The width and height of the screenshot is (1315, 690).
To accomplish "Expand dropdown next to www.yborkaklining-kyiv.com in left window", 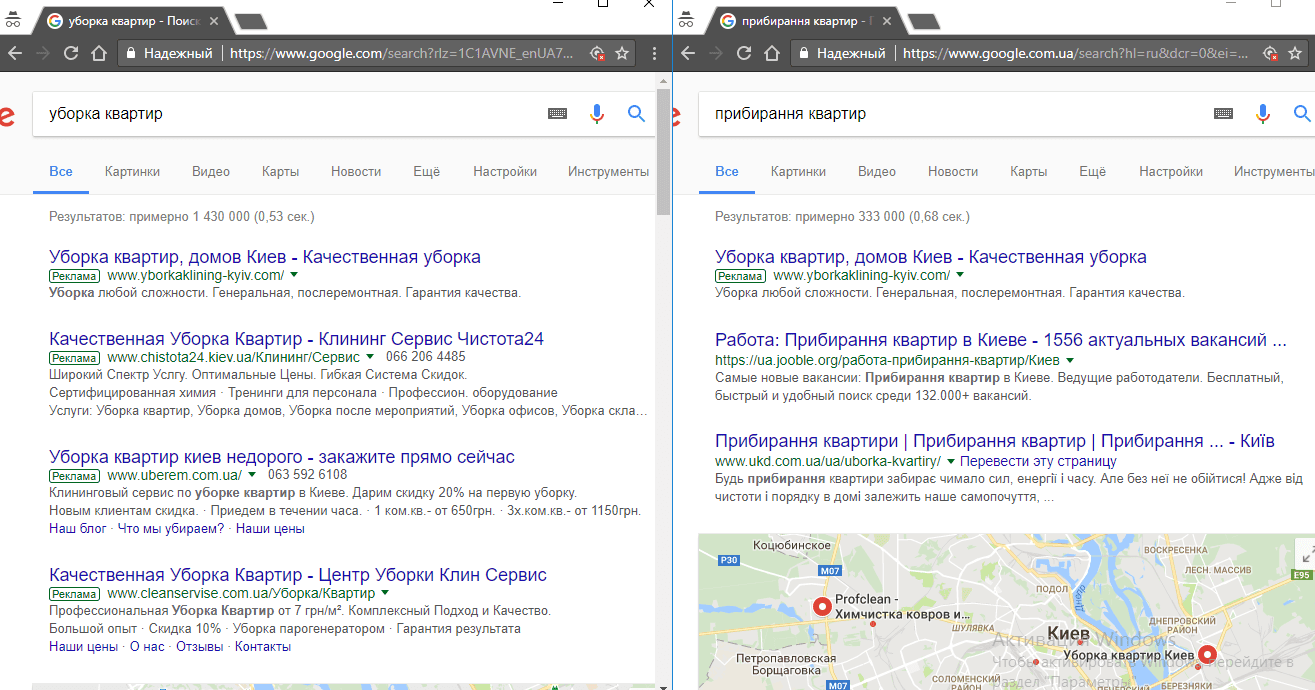I will (294, 275).
